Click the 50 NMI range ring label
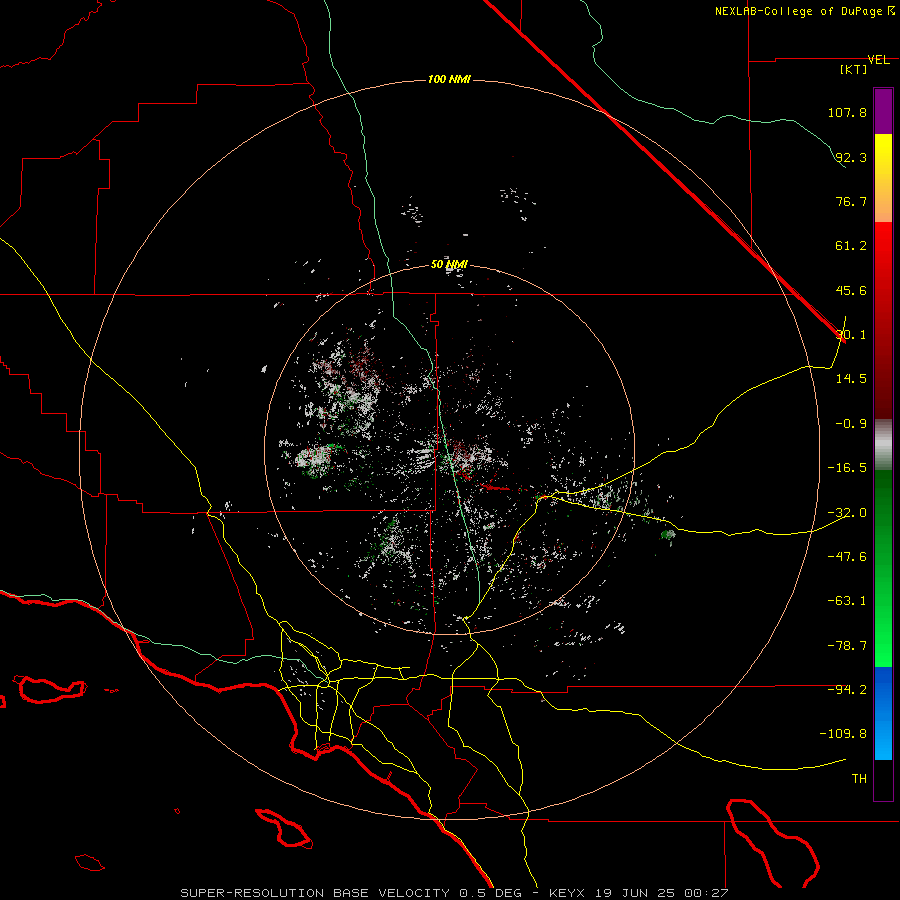 point(449,265)
